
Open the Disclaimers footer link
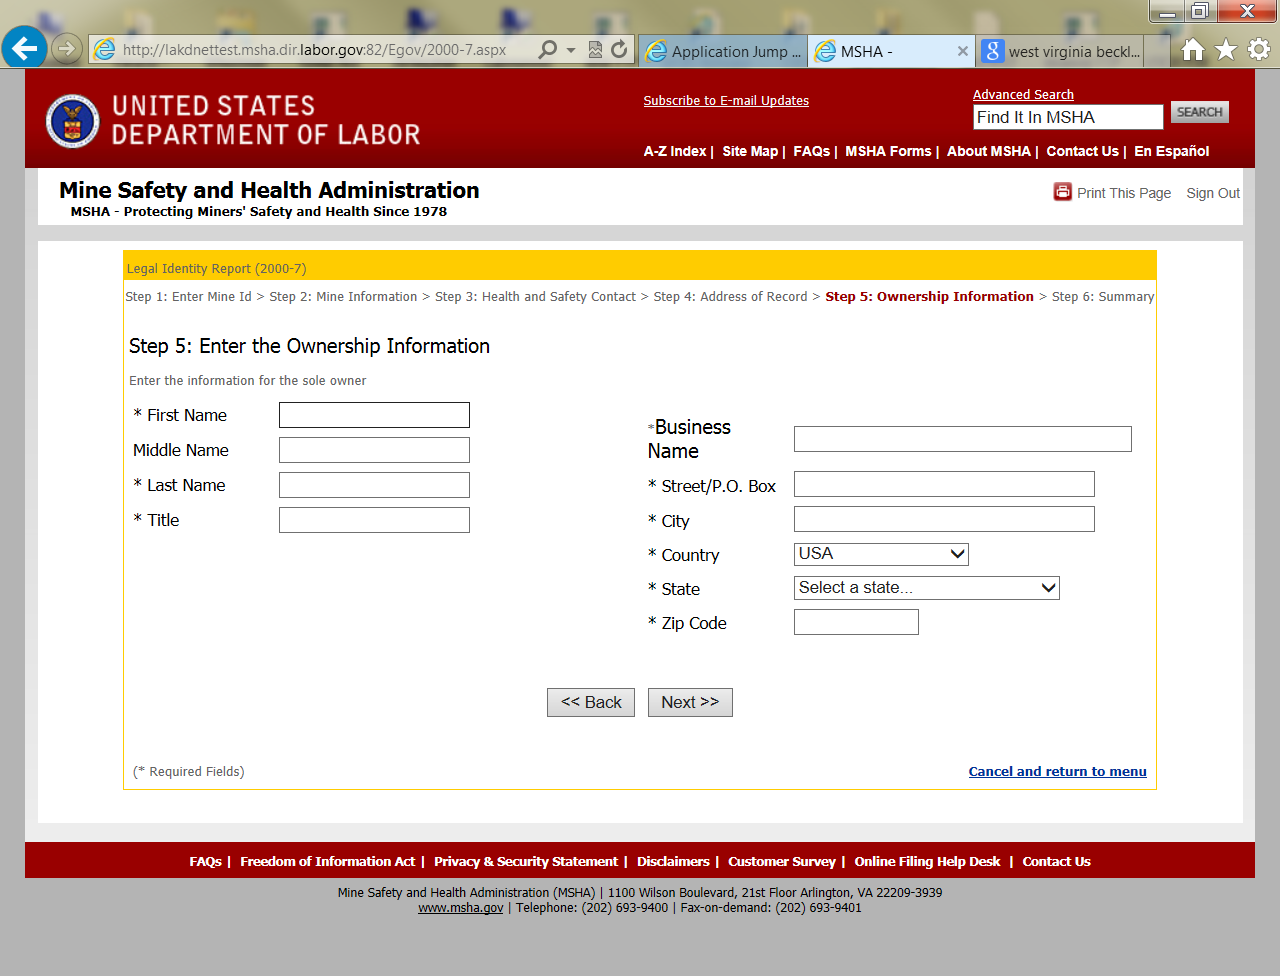673,861
